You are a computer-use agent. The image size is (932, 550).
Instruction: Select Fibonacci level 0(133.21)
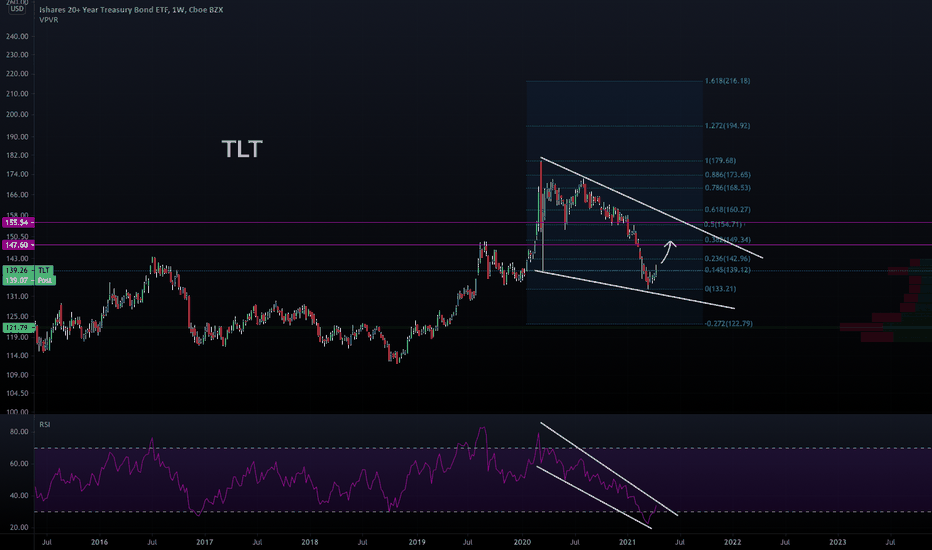pos(720,289)
